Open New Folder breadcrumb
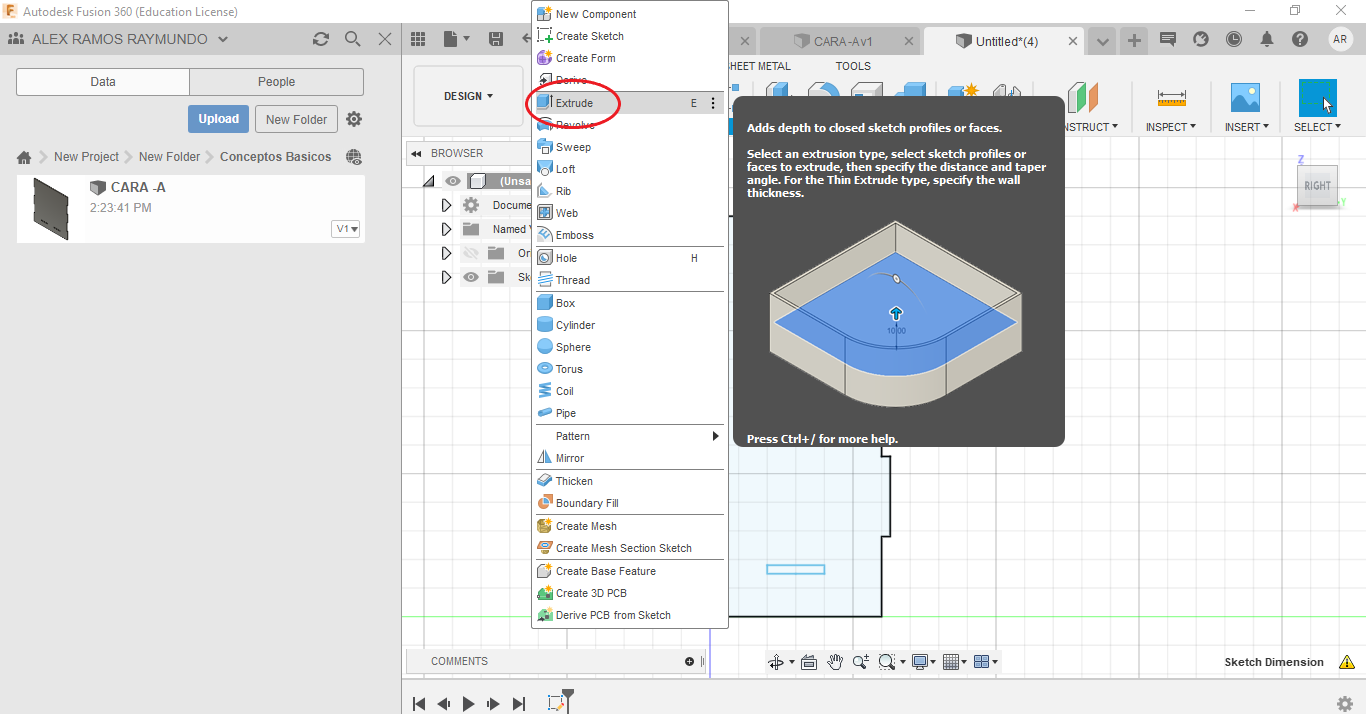Image resolution: width=1366 pixels, height=714 pixels. tap(170, 157)
